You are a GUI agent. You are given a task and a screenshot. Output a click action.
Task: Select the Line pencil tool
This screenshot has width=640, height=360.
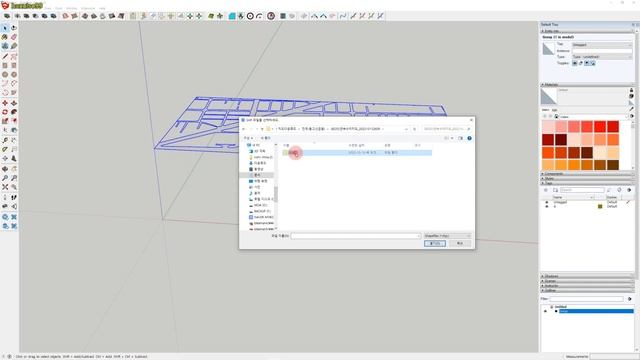point(5,56)
